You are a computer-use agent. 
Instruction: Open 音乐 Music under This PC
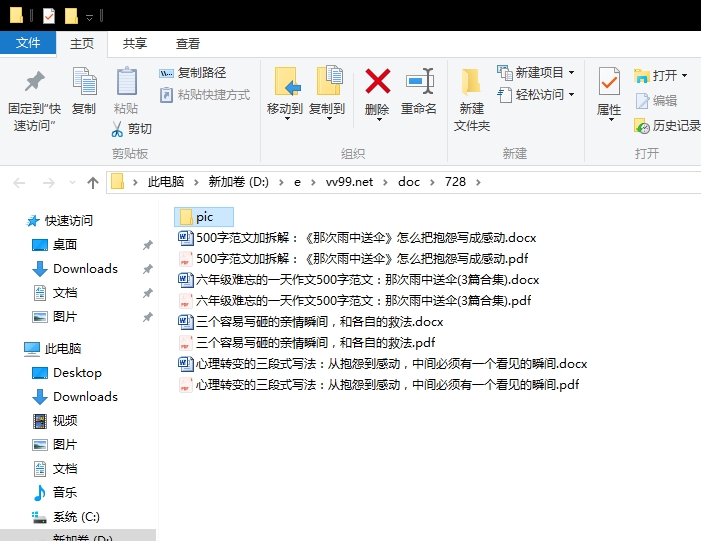click(x=55, y=493)
